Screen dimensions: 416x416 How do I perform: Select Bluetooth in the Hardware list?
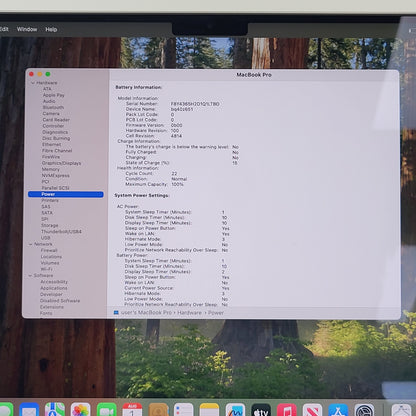tap(53, 107)
